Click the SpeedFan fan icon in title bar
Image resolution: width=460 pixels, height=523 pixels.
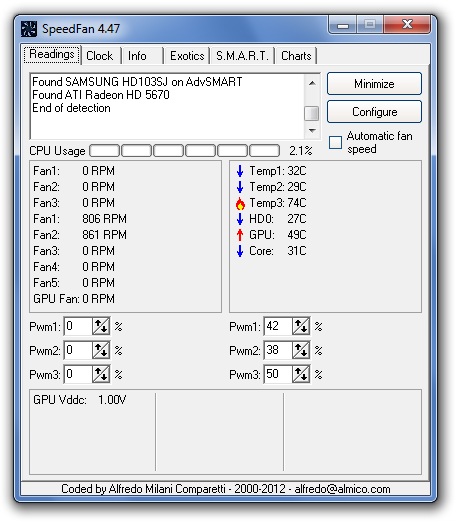coord(29,29)
